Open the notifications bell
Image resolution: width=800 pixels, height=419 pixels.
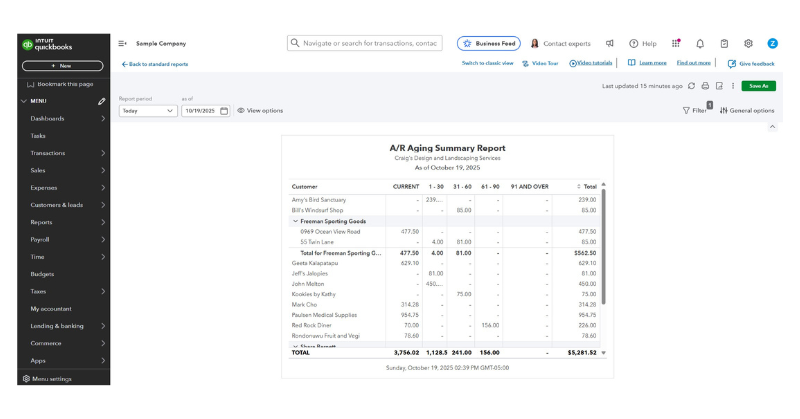700,44
